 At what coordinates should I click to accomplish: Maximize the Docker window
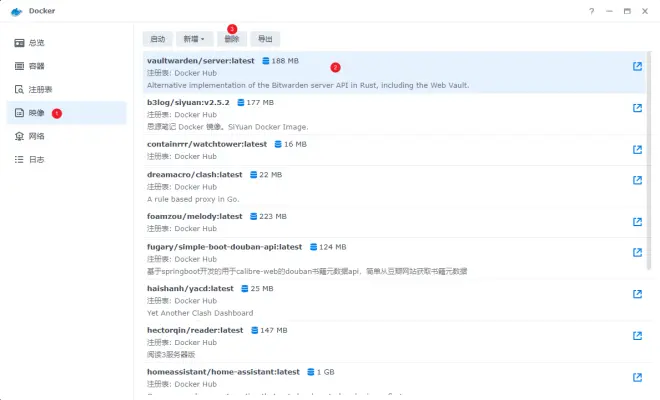(627, 11)
